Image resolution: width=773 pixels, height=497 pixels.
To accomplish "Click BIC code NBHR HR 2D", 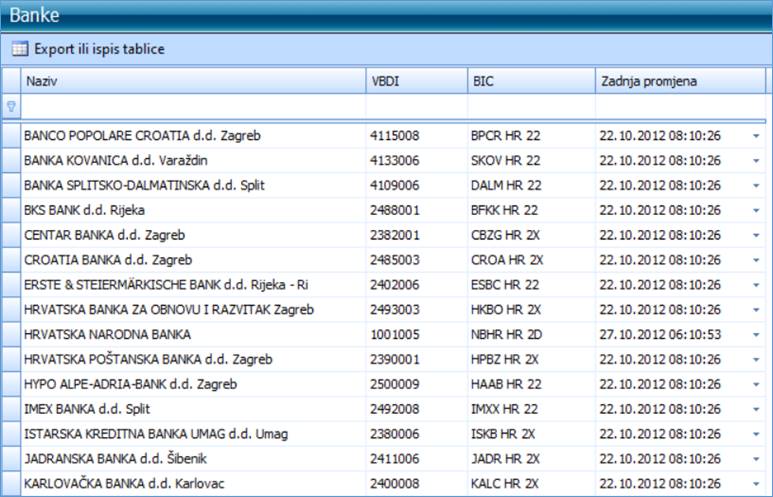I will click(x=506, y=334).
